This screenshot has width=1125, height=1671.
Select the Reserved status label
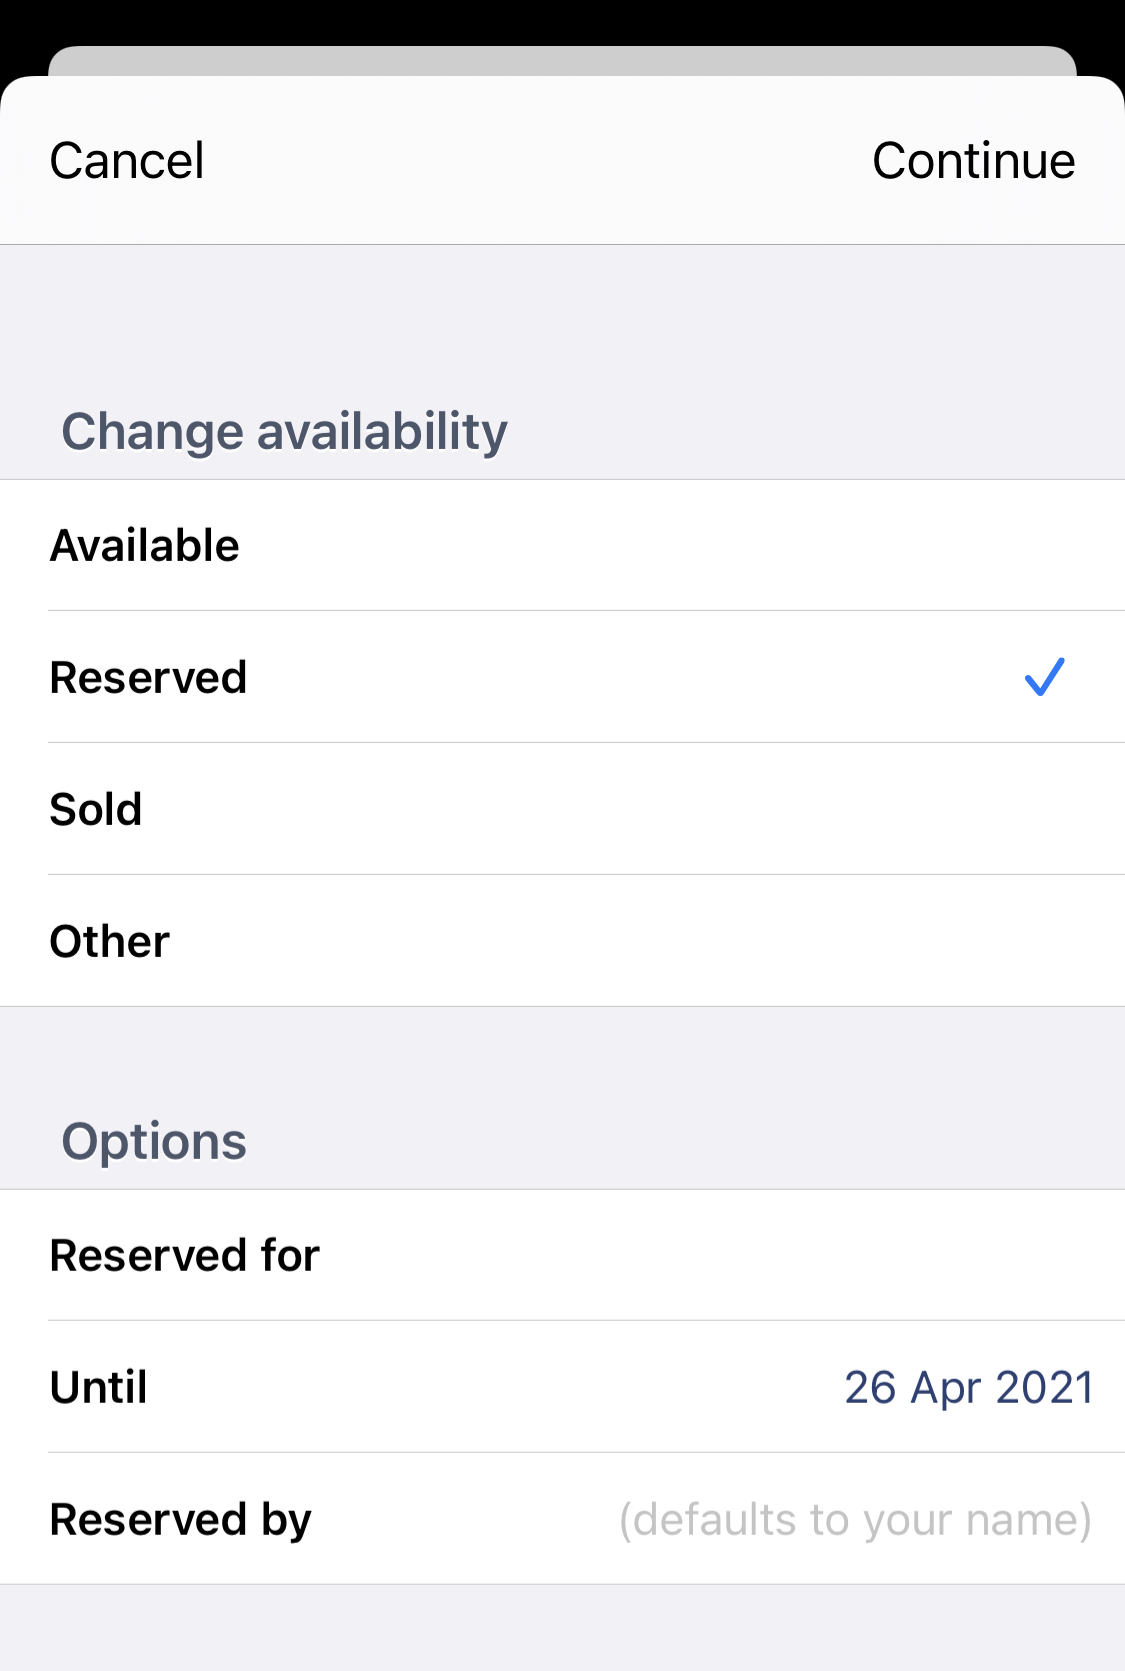148,677
